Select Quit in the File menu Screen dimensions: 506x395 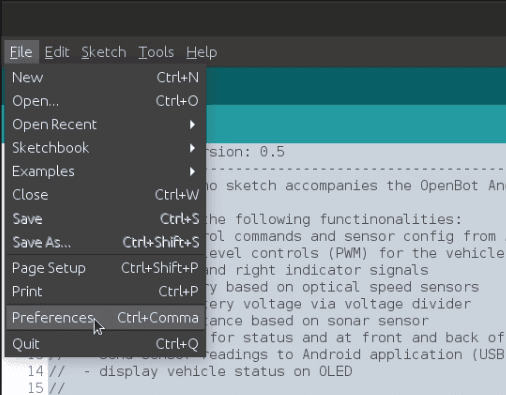(105, 344)
